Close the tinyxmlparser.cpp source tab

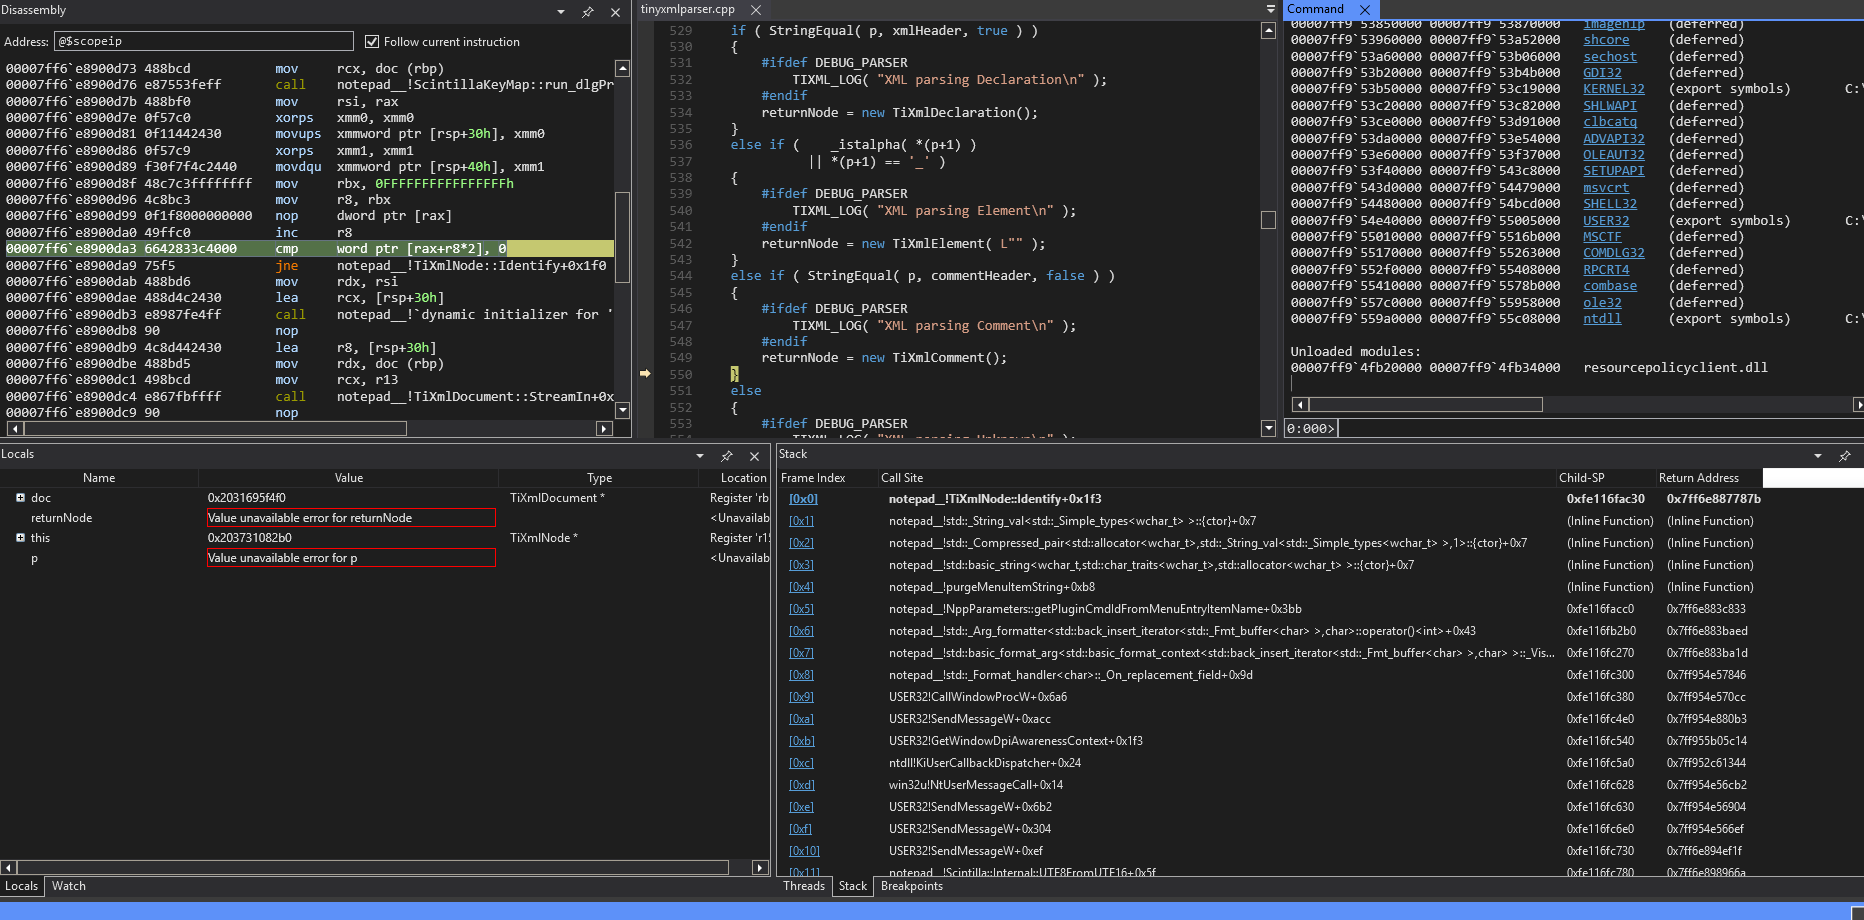tap(755, 9)
